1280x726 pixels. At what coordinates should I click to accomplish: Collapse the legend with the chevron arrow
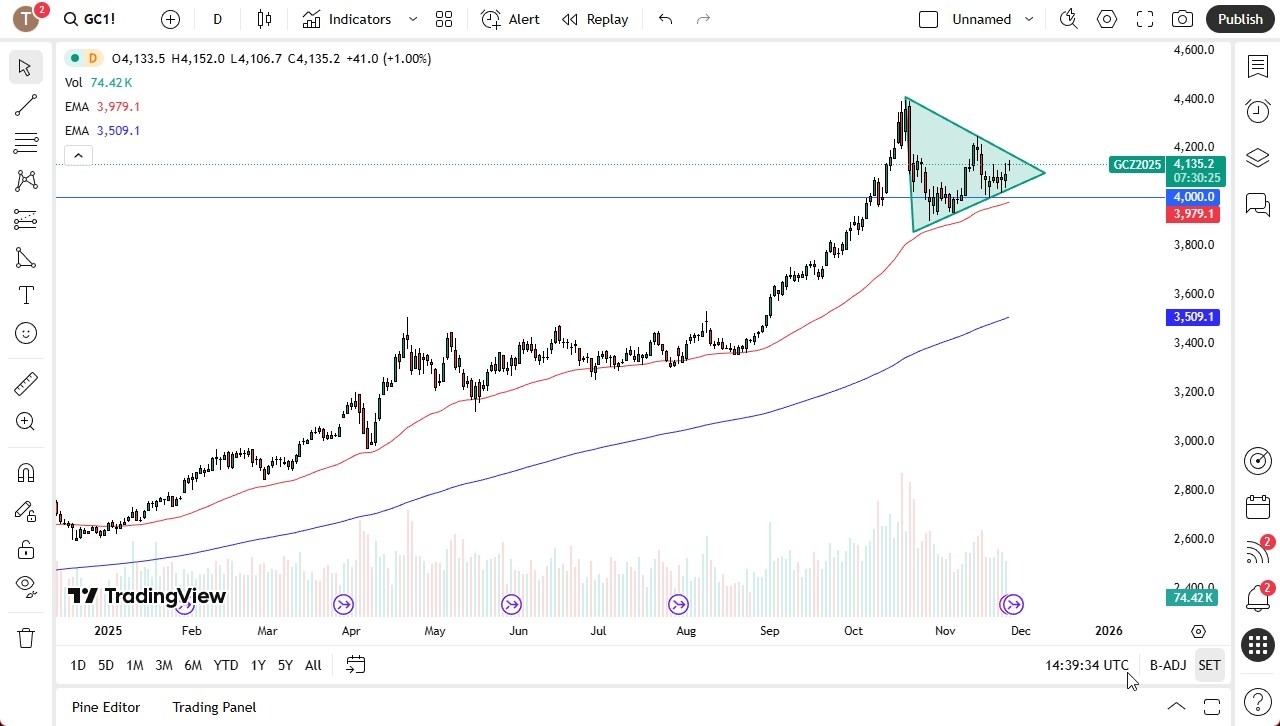(x=78, y=155)
